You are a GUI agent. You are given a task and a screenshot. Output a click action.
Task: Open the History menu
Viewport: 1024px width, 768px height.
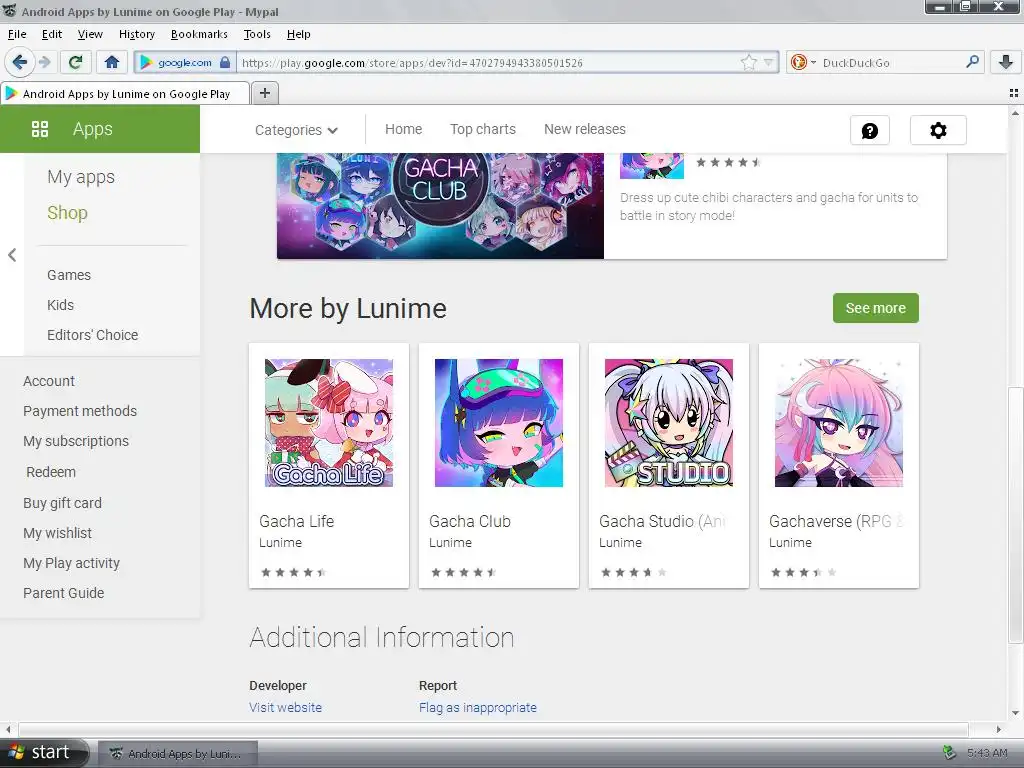[x=136, y=34]
